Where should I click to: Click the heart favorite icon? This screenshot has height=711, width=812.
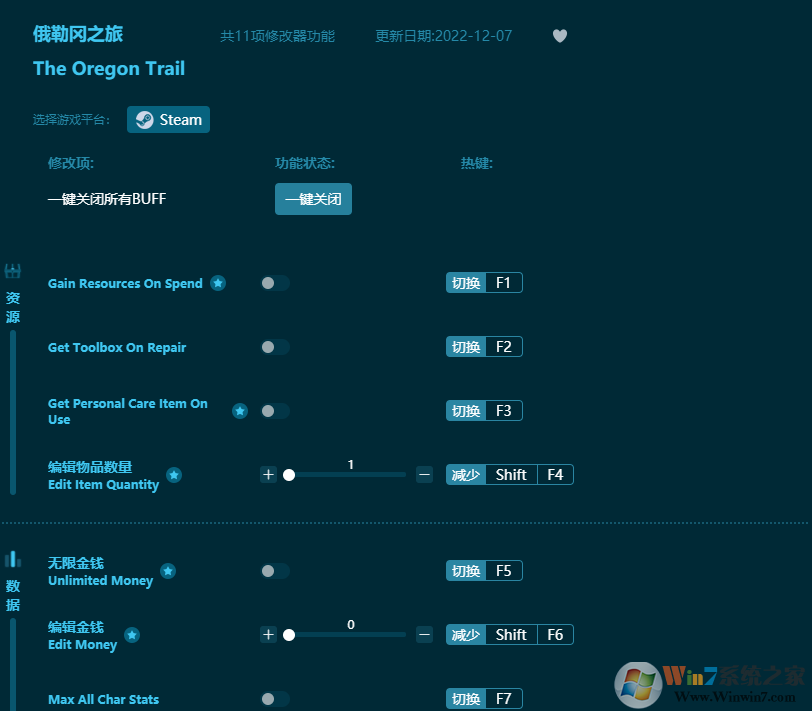559,36
